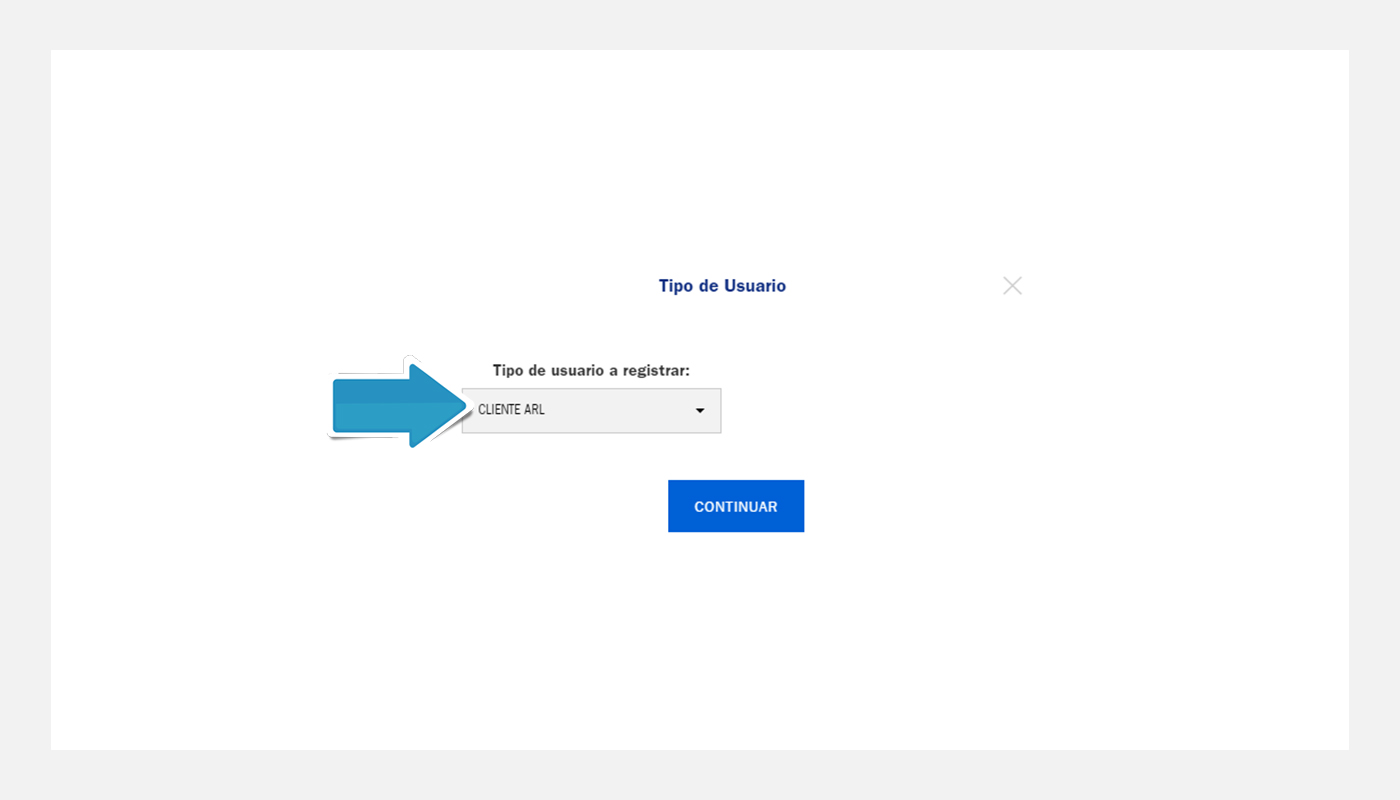Click the blue Continuar action
Image resolution: width=1400 pixels, height=800 pixels.
(736, 506)
